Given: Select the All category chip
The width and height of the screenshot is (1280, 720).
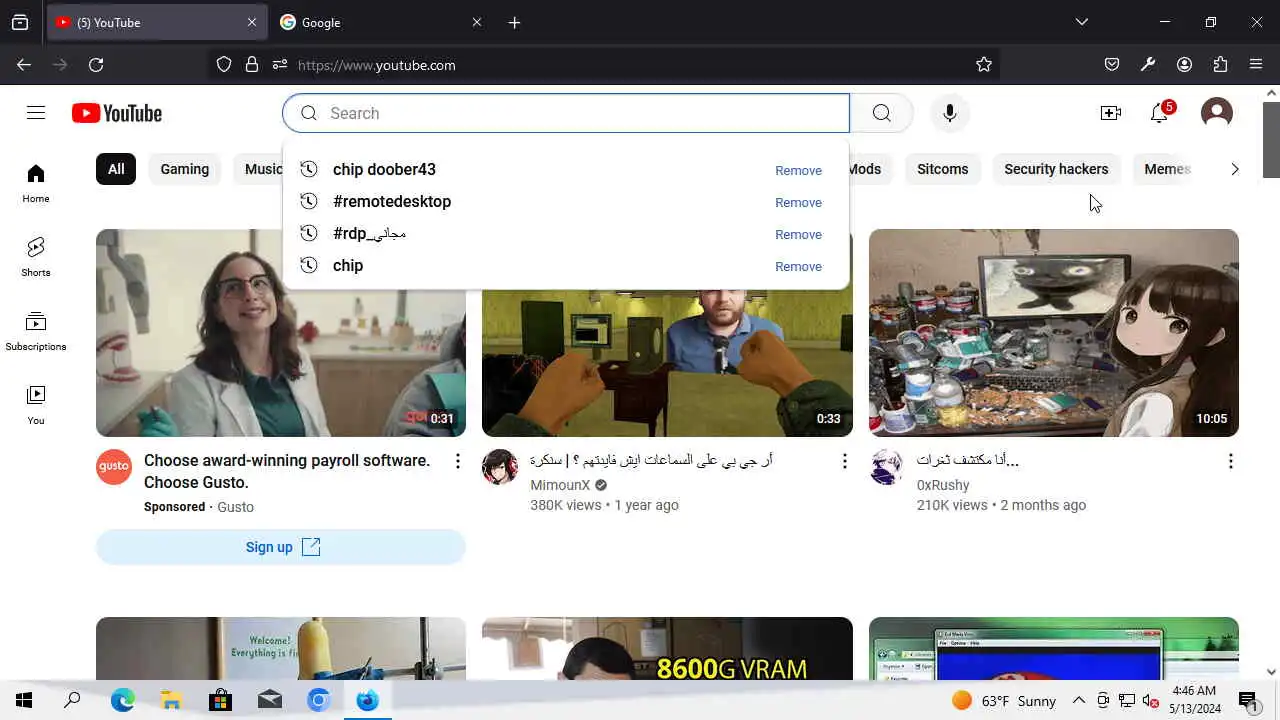Looking at the screenshot, I should (x=116, y=169).
